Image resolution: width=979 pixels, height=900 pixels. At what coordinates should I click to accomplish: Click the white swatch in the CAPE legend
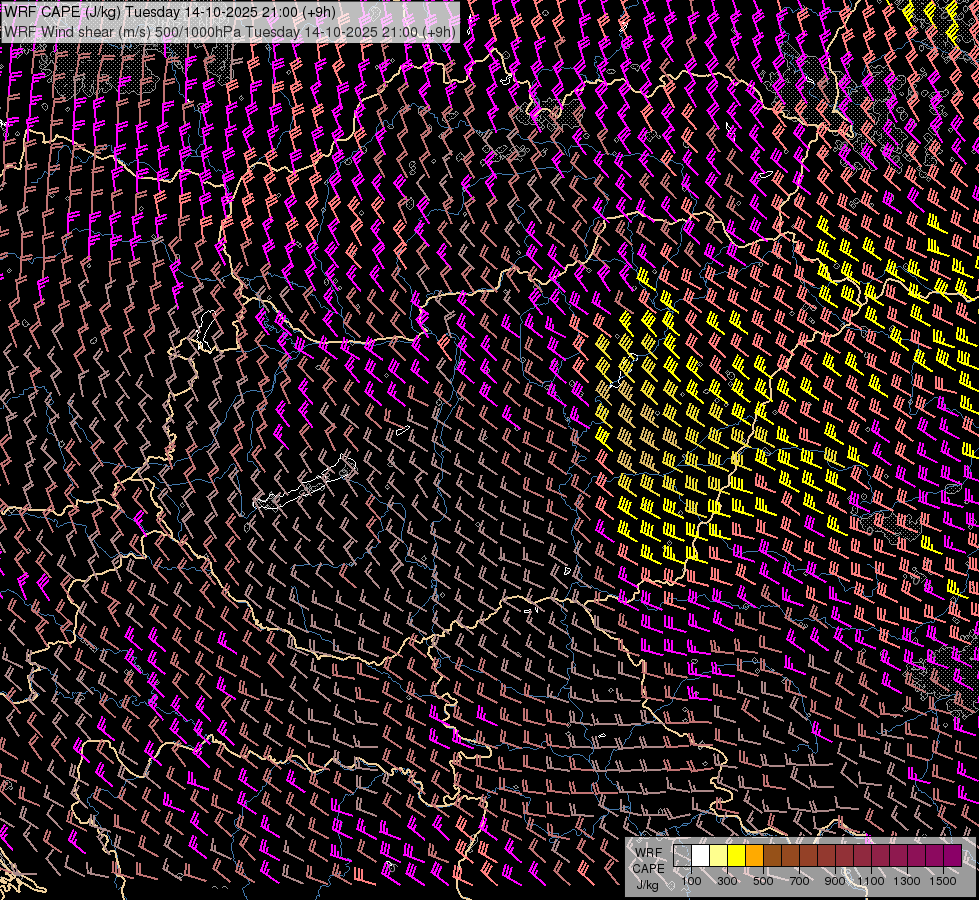coord(701,856)
